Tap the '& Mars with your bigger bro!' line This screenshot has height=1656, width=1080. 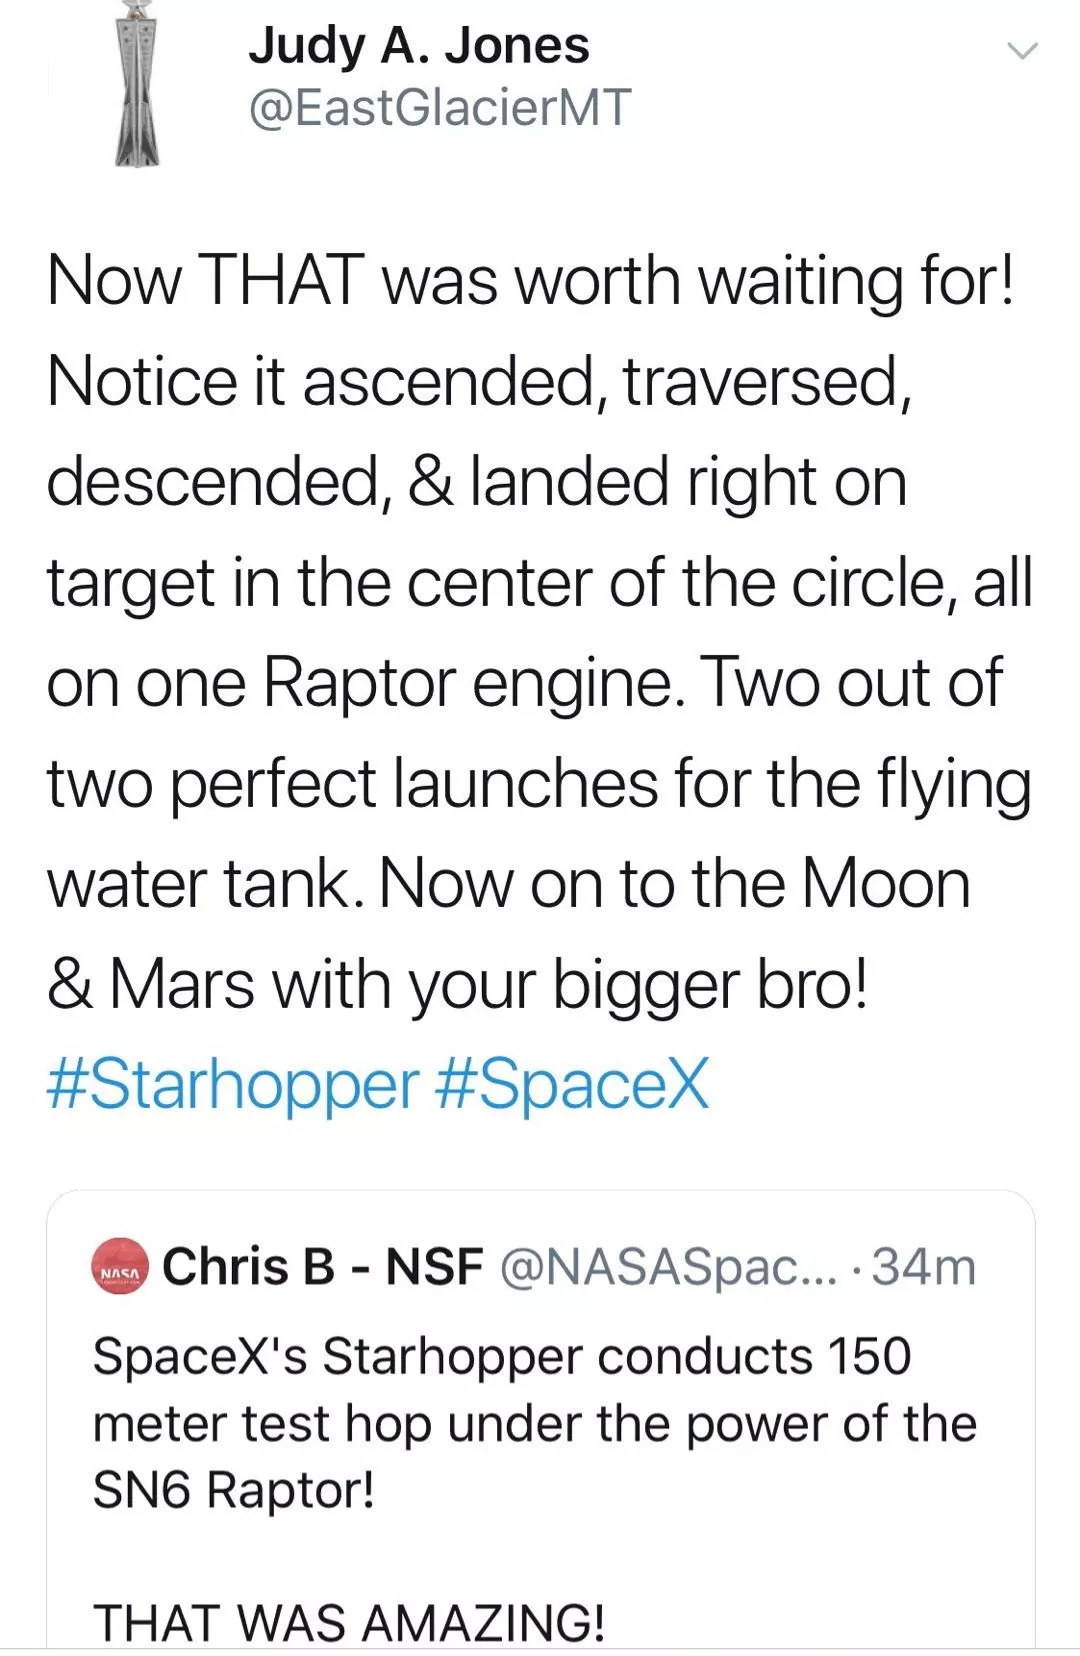click(456, 985)
